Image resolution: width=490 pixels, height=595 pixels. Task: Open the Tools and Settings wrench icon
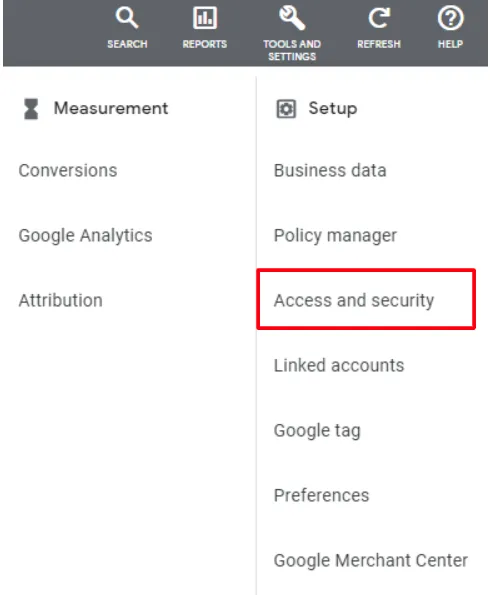click(x=292, y=18)
